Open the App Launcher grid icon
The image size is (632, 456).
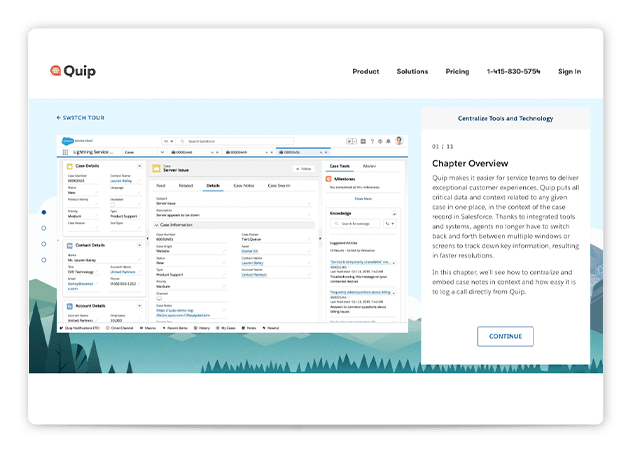click(x=65, y=152)
